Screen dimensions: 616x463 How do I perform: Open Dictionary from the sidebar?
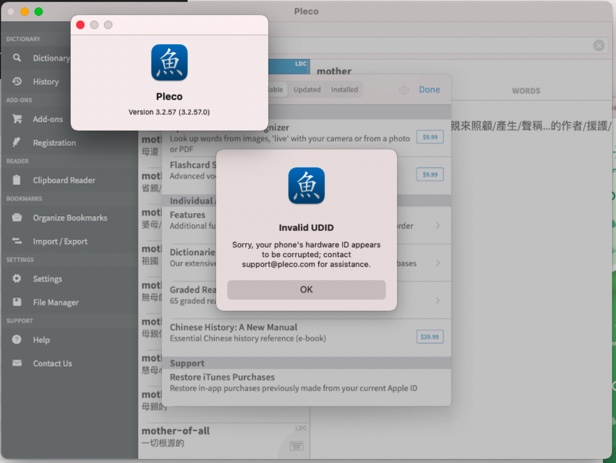(51, 58)
